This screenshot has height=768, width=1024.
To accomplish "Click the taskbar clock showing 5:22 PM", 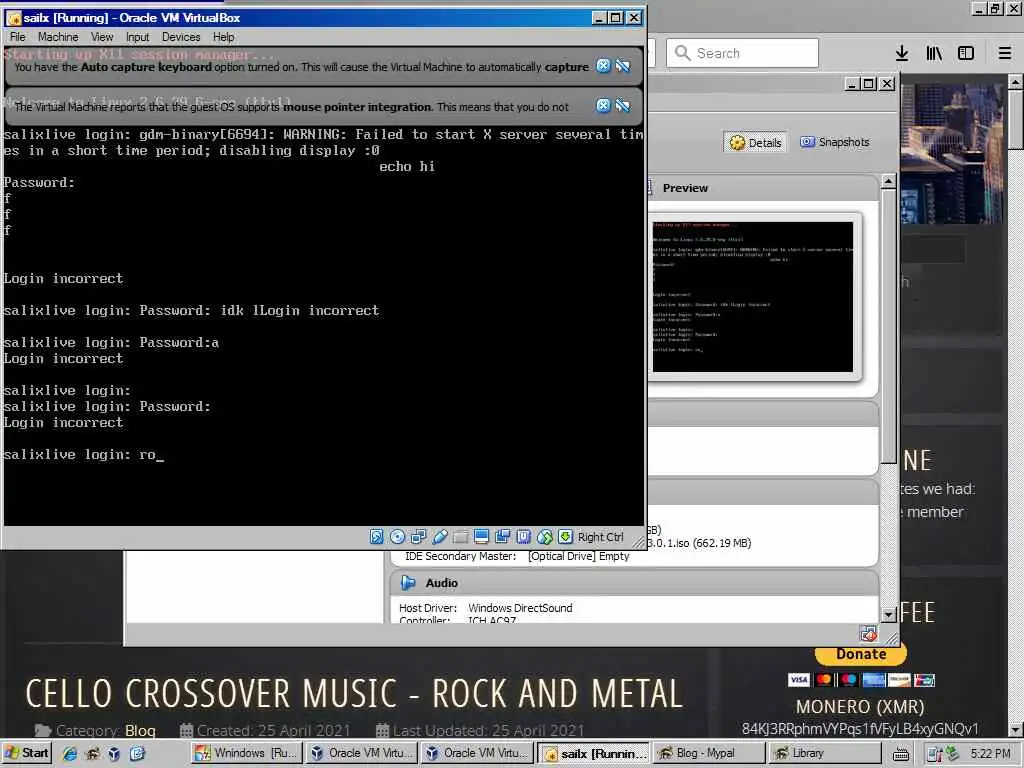I will 990,754.
